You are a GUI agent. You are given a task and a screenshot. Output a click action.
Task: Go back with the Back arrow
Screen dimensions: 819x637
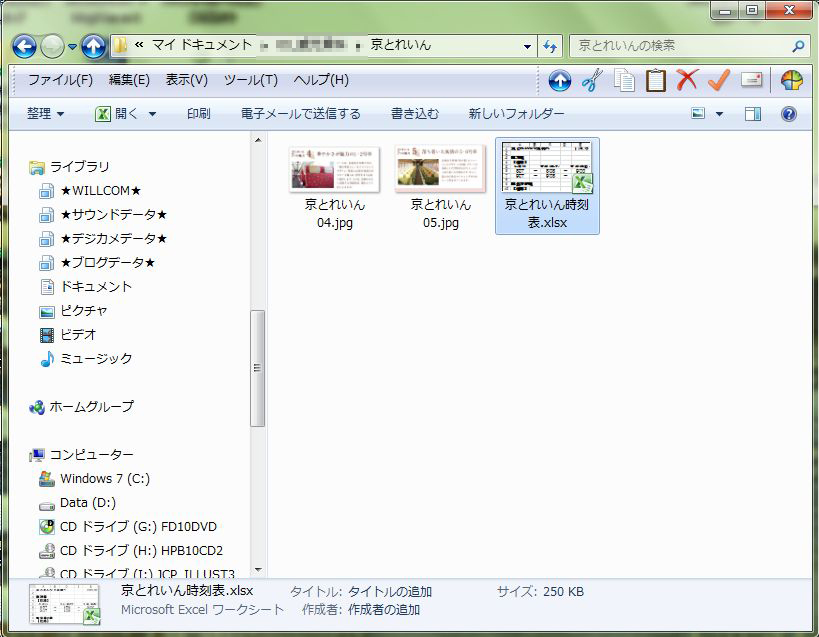[25, 46]
